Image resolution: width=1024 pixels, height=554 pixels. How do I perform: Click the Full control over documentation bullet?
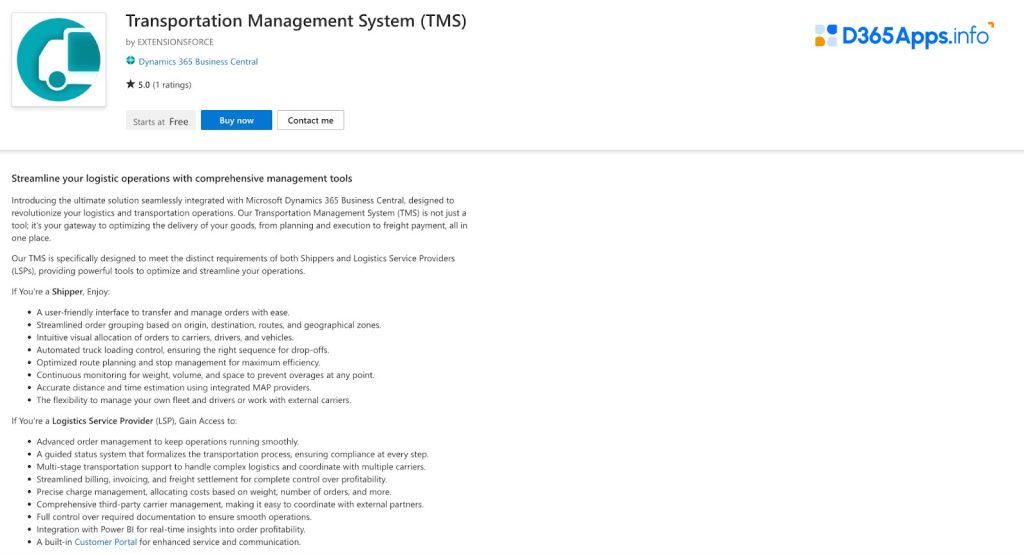click(x=174, y=517)
